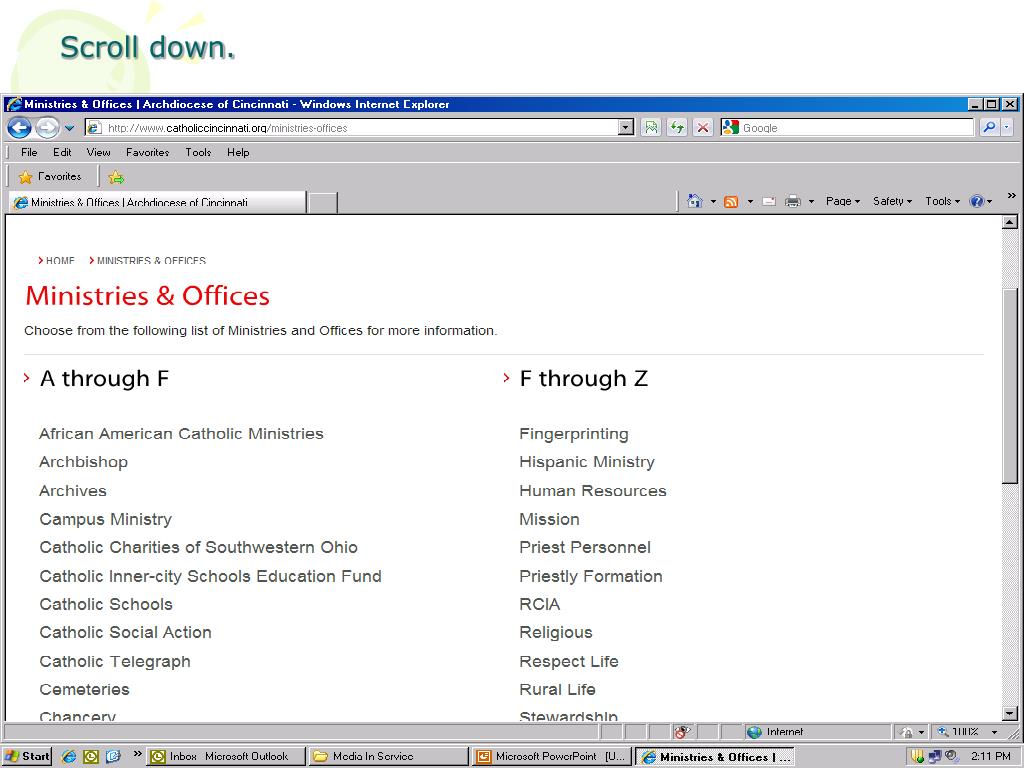Image resolution: width=1024 pixels, height=768 pixels.
Task: Open the Respect Life link
Action: (569, 662)
